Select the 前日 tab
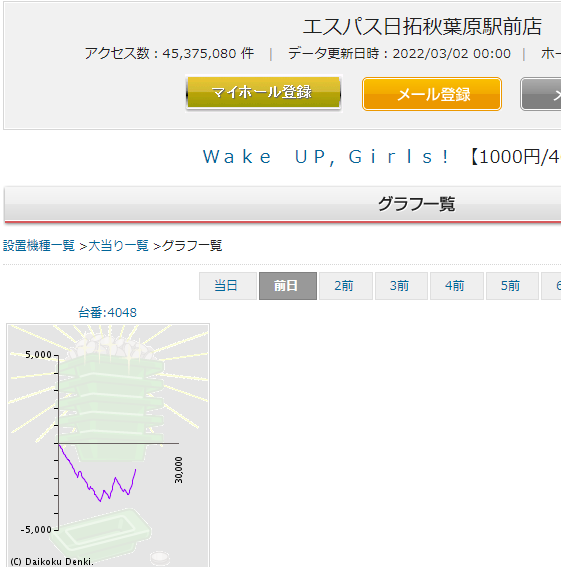 (x=288, y=286)
